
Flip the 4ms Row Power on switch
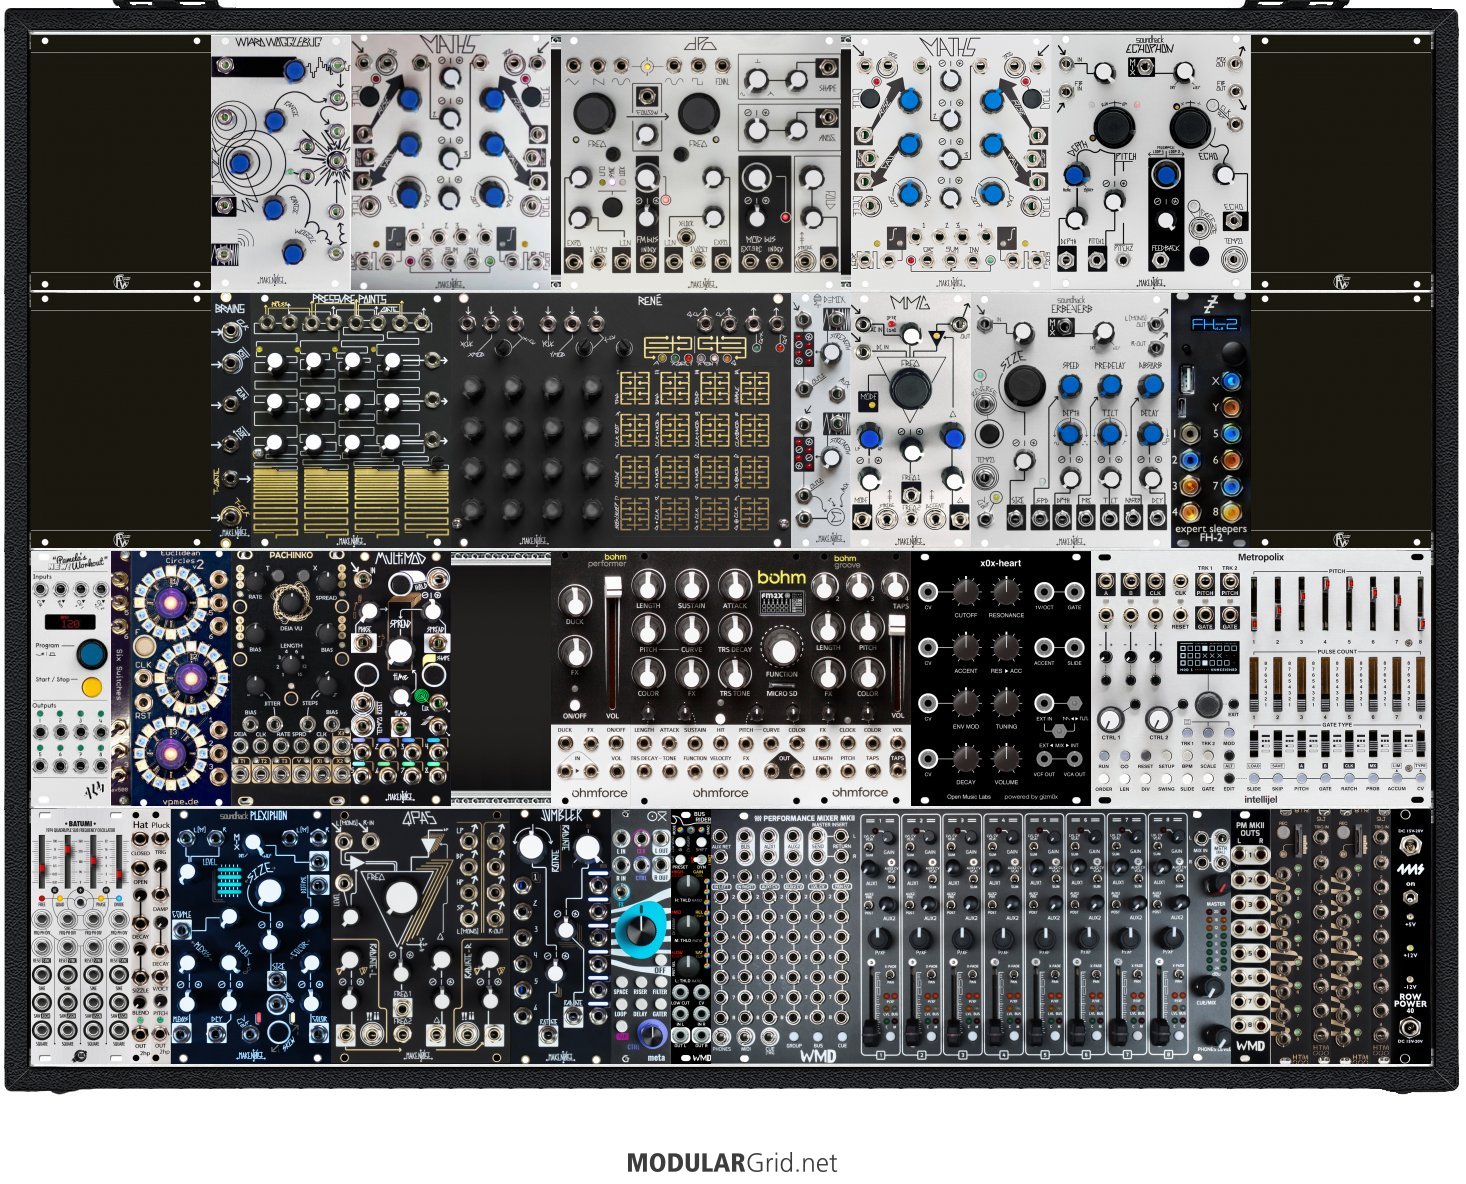click(x=1410, y=898)
